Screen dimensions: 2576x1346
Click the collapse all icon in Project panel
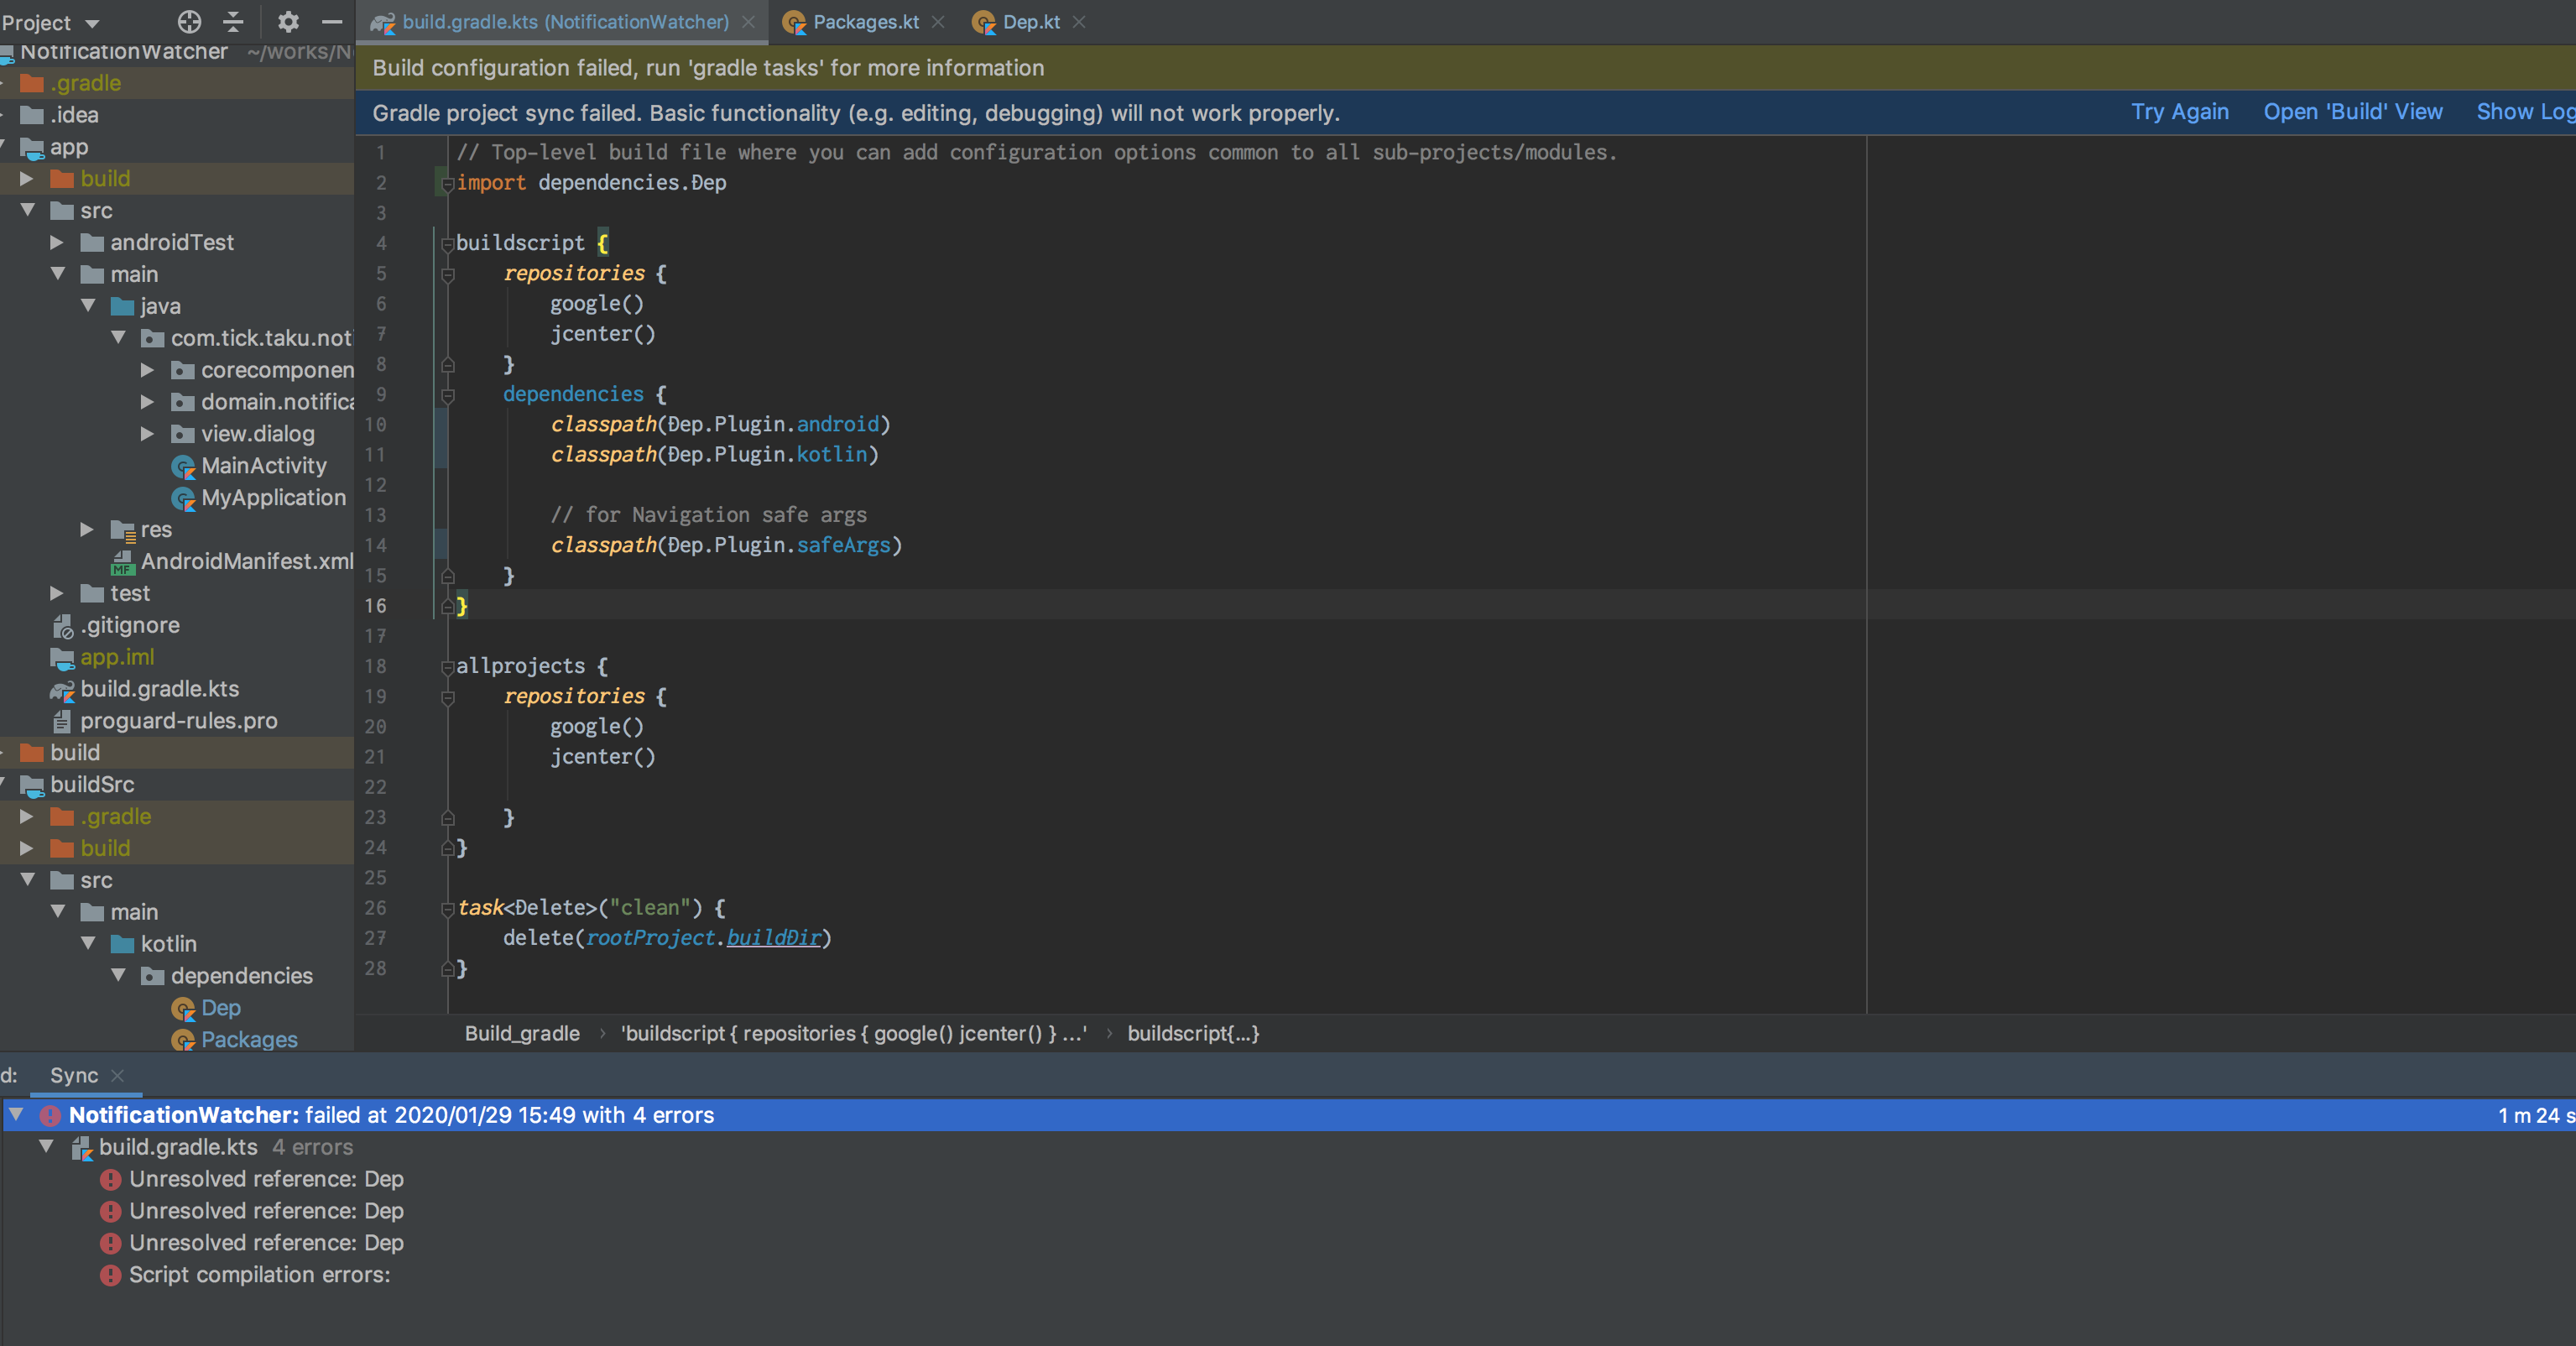coord(233,21)
